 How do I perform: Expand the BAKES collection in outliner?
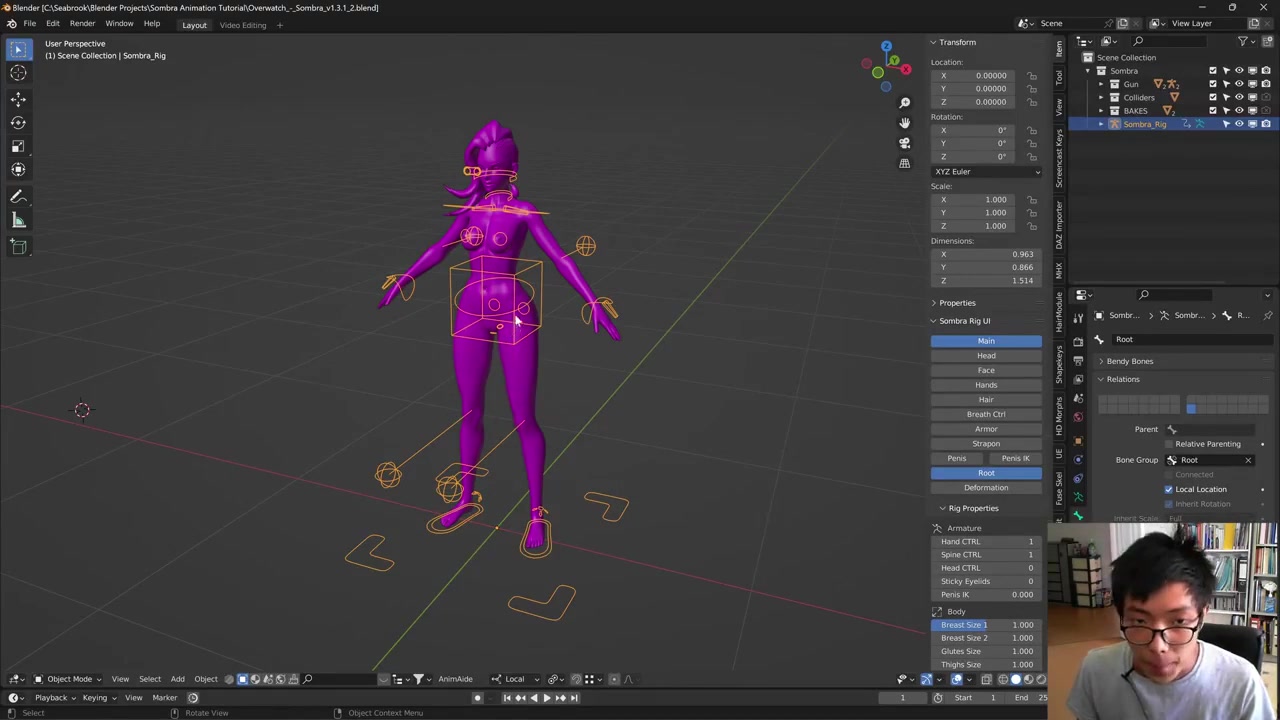click(1101, 111)
